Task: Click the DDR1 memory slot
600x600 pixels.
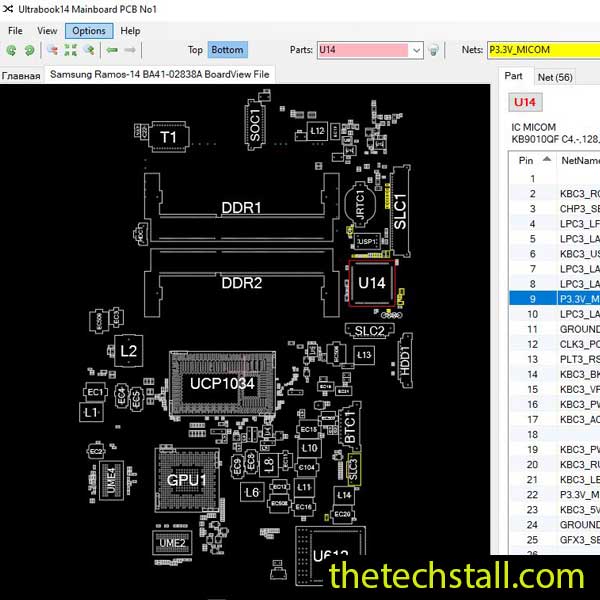Action: [x=241, y=208]
